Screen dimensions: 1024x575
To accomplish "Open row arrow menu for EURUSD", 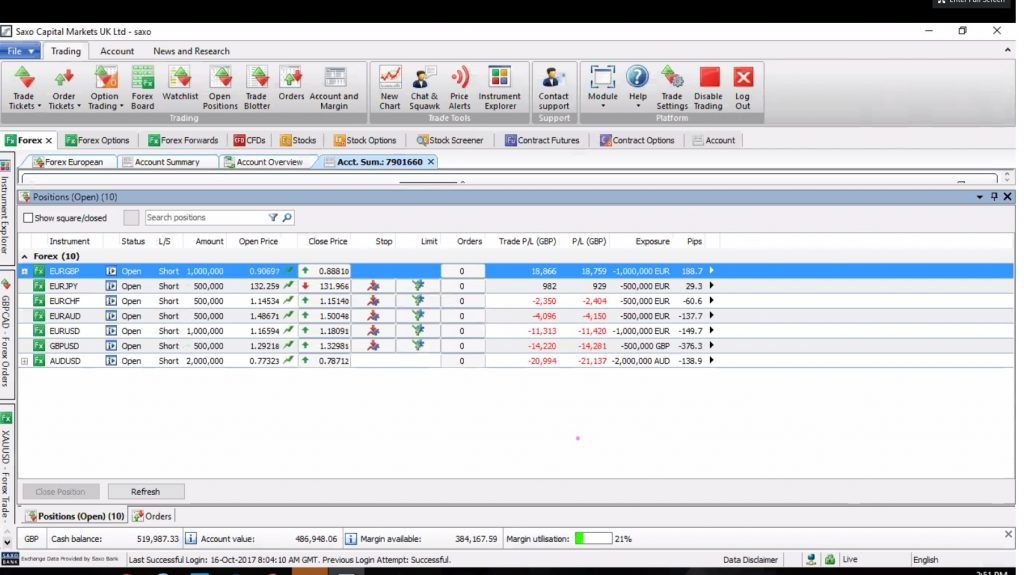I will pyautogui.click(x=711, y=331).
